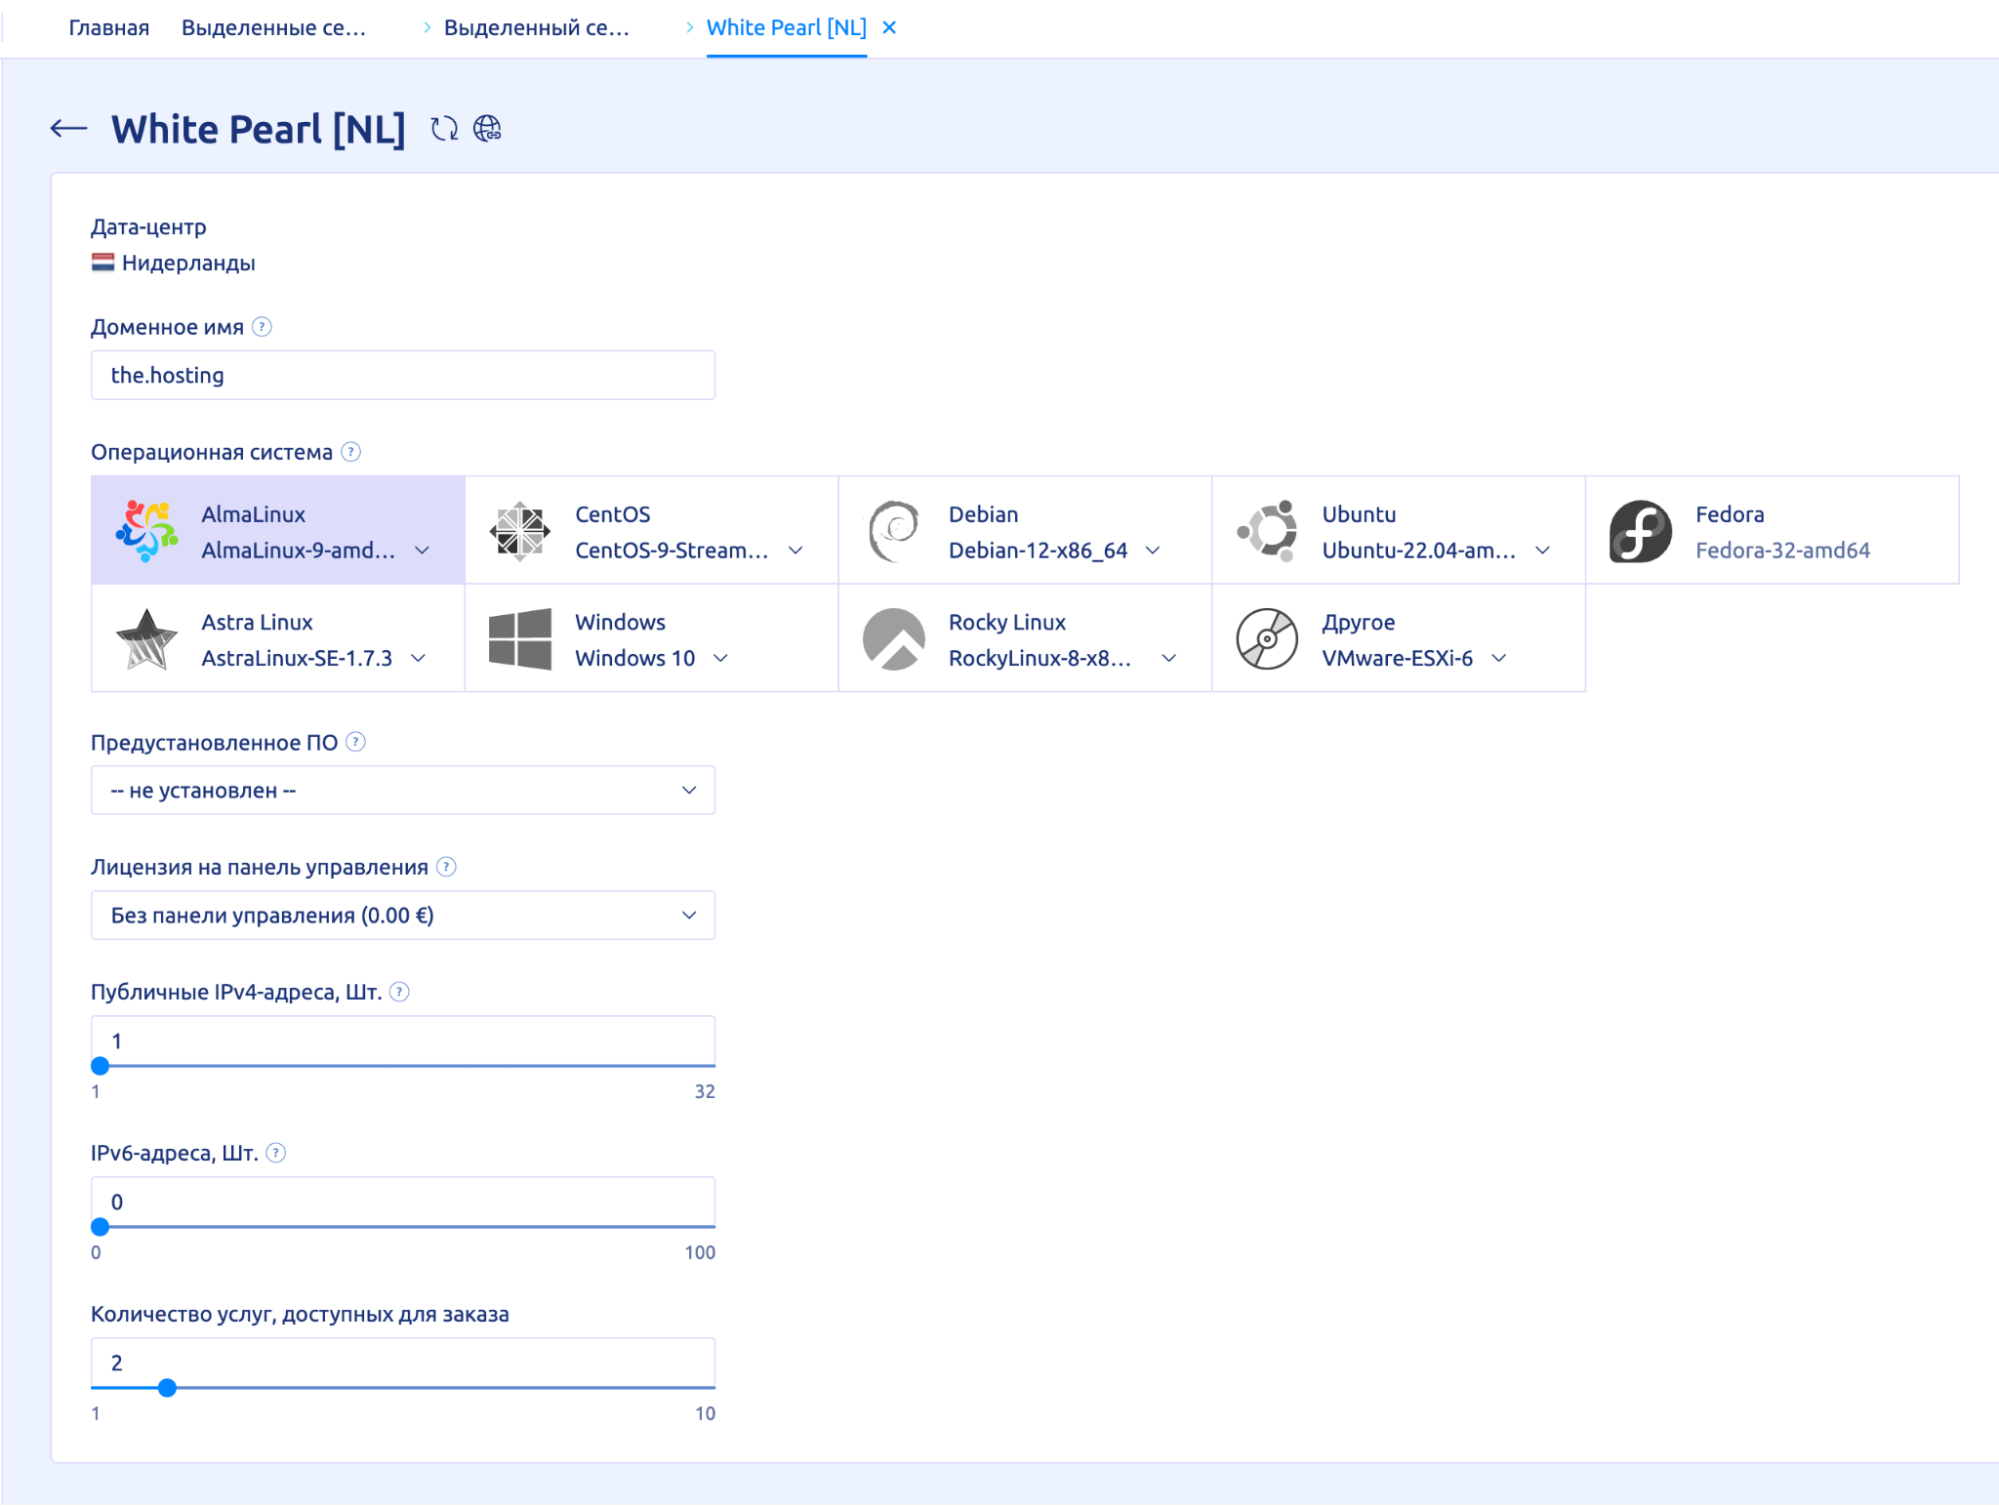Select the Другое disc icon

pos(1267,639)
